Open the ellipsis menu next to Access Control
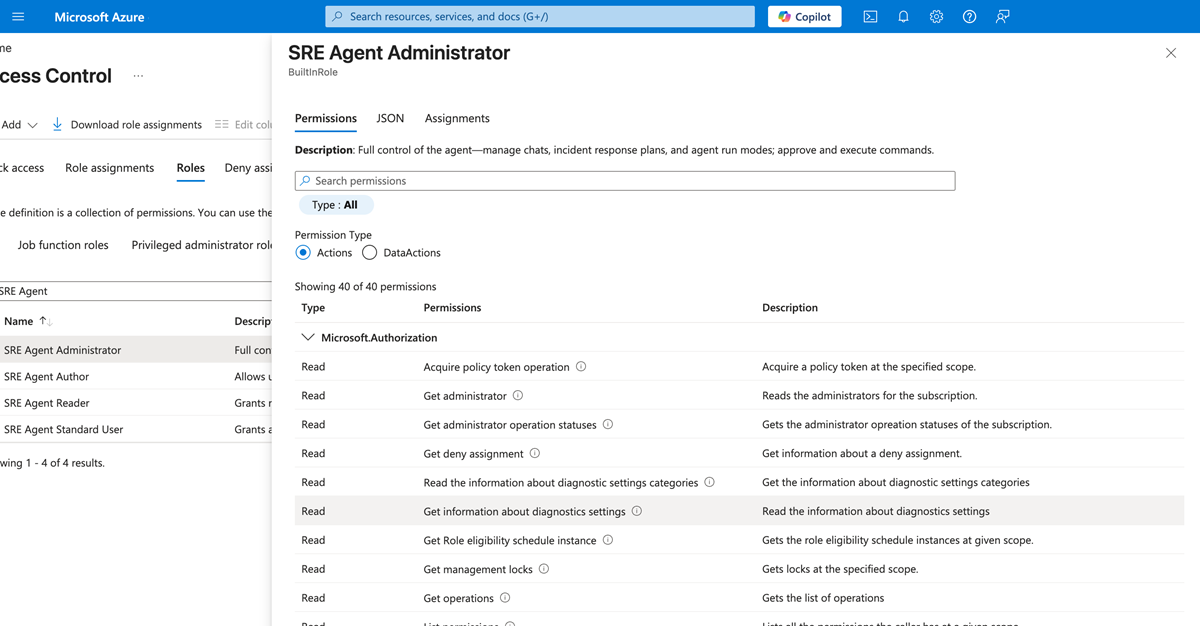Screen dimensions: 1200x626 pyautogui.click(x=138, y=76)
